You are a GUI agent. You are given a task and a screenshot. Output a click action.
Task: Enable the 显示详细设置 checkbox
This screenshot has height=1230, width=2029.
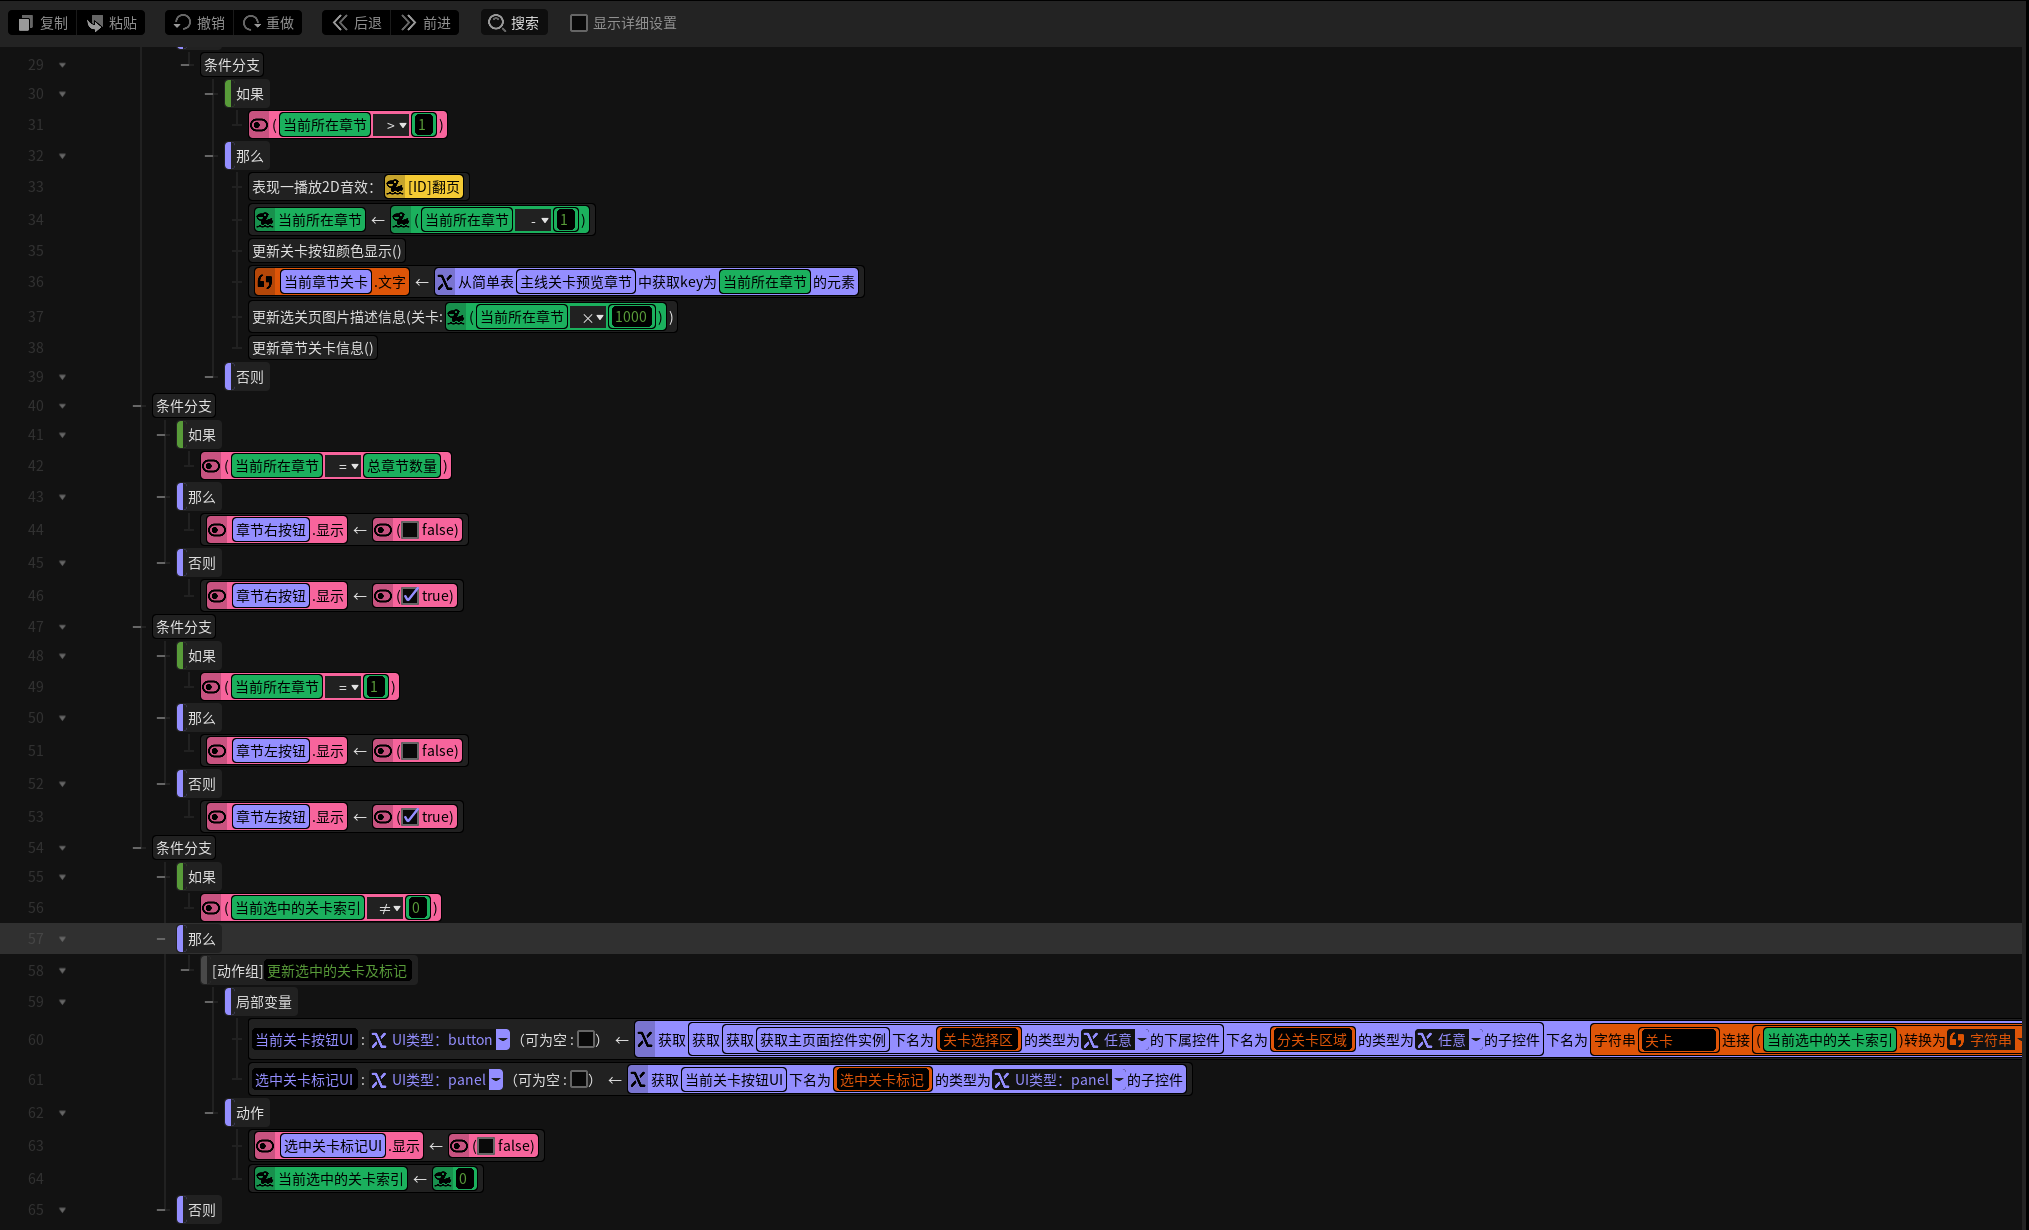[579, 23]
